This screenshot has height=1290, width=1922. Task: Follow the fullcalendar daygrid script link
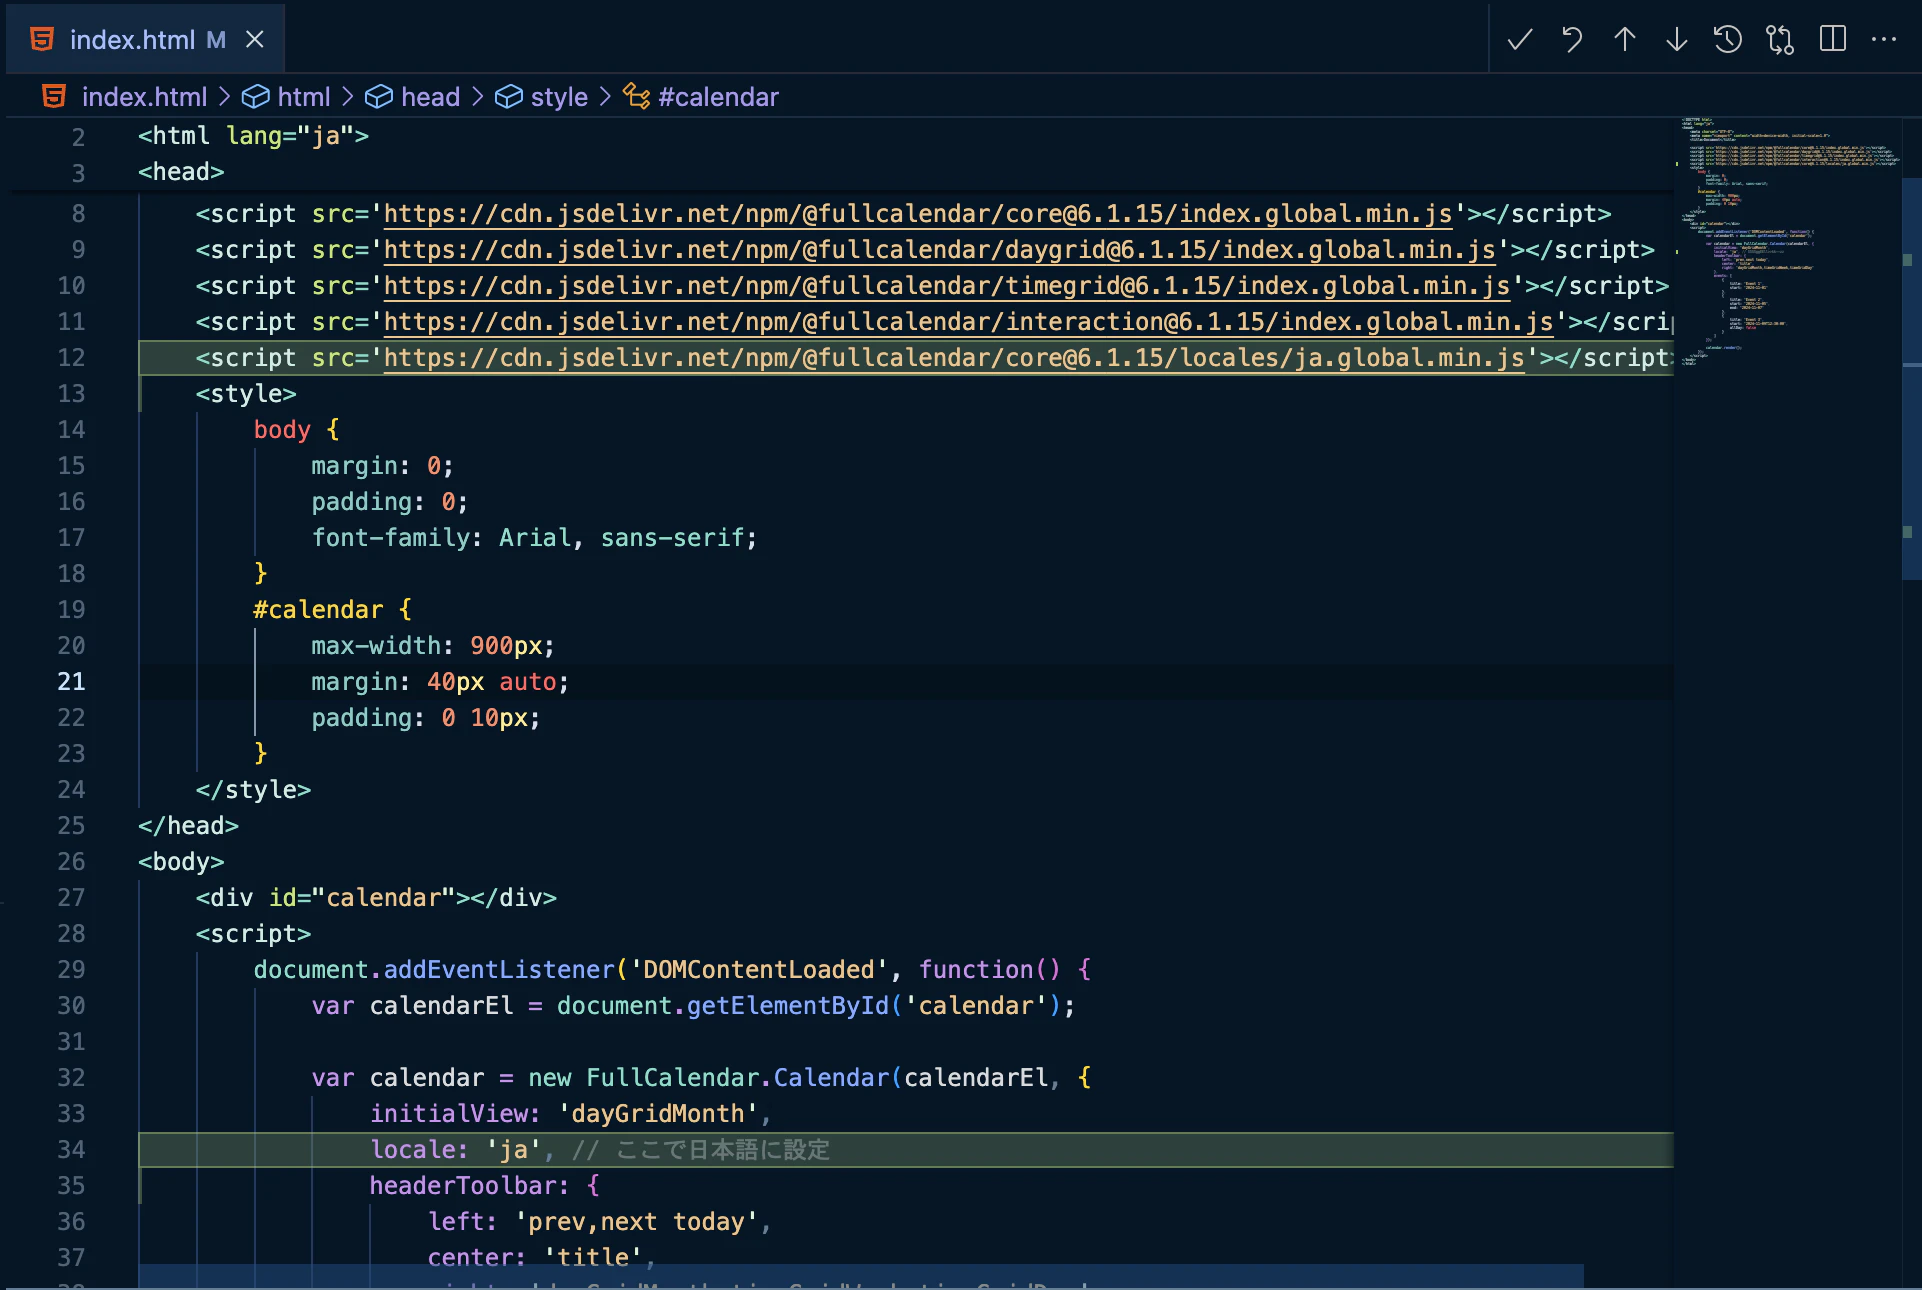click(x=940, y=250)
